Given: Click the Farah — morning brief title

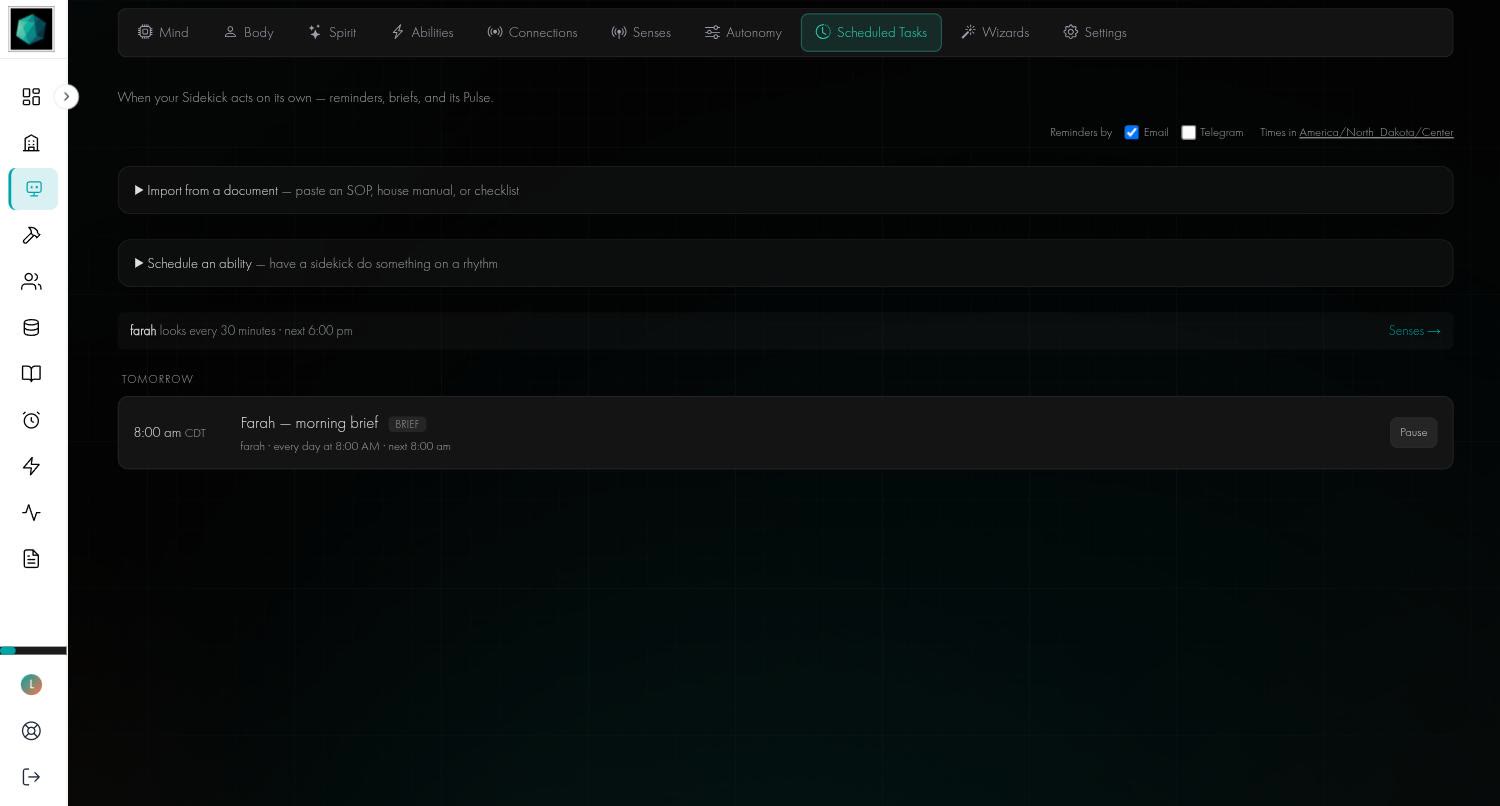Looking at the screenshot, I should point(309,423).
